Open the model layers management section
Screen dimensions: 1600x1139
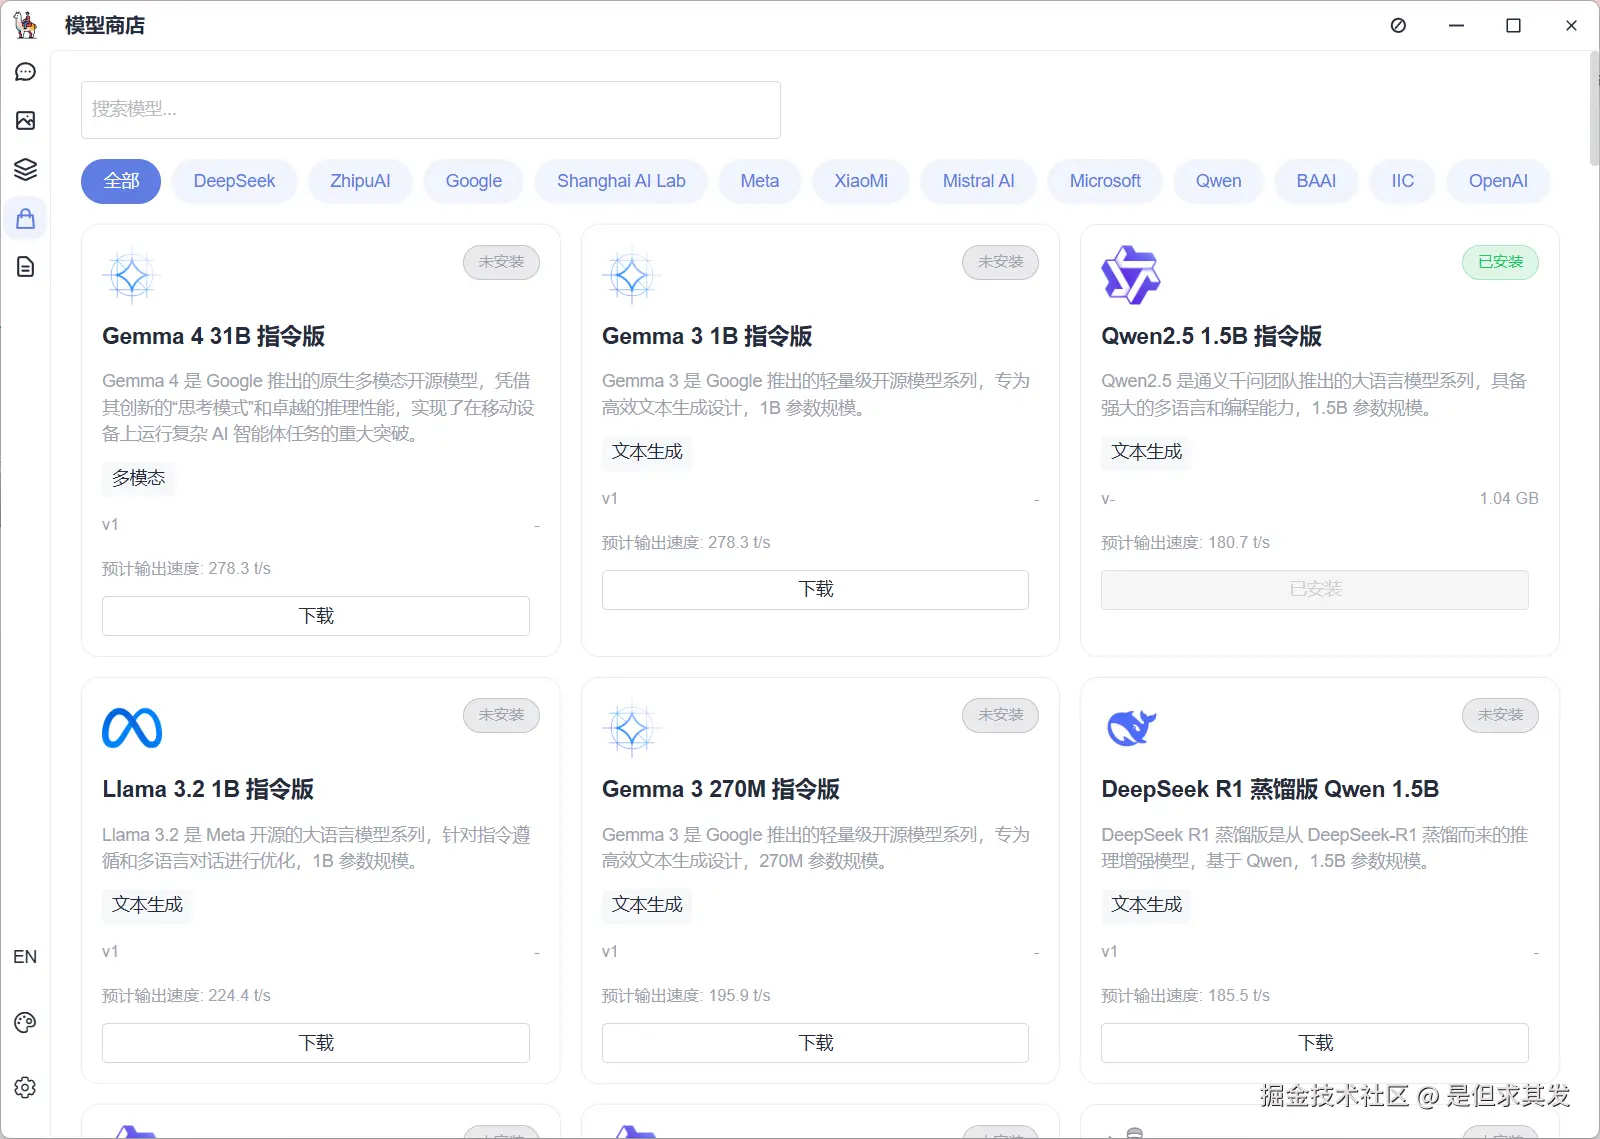[25, 169]
